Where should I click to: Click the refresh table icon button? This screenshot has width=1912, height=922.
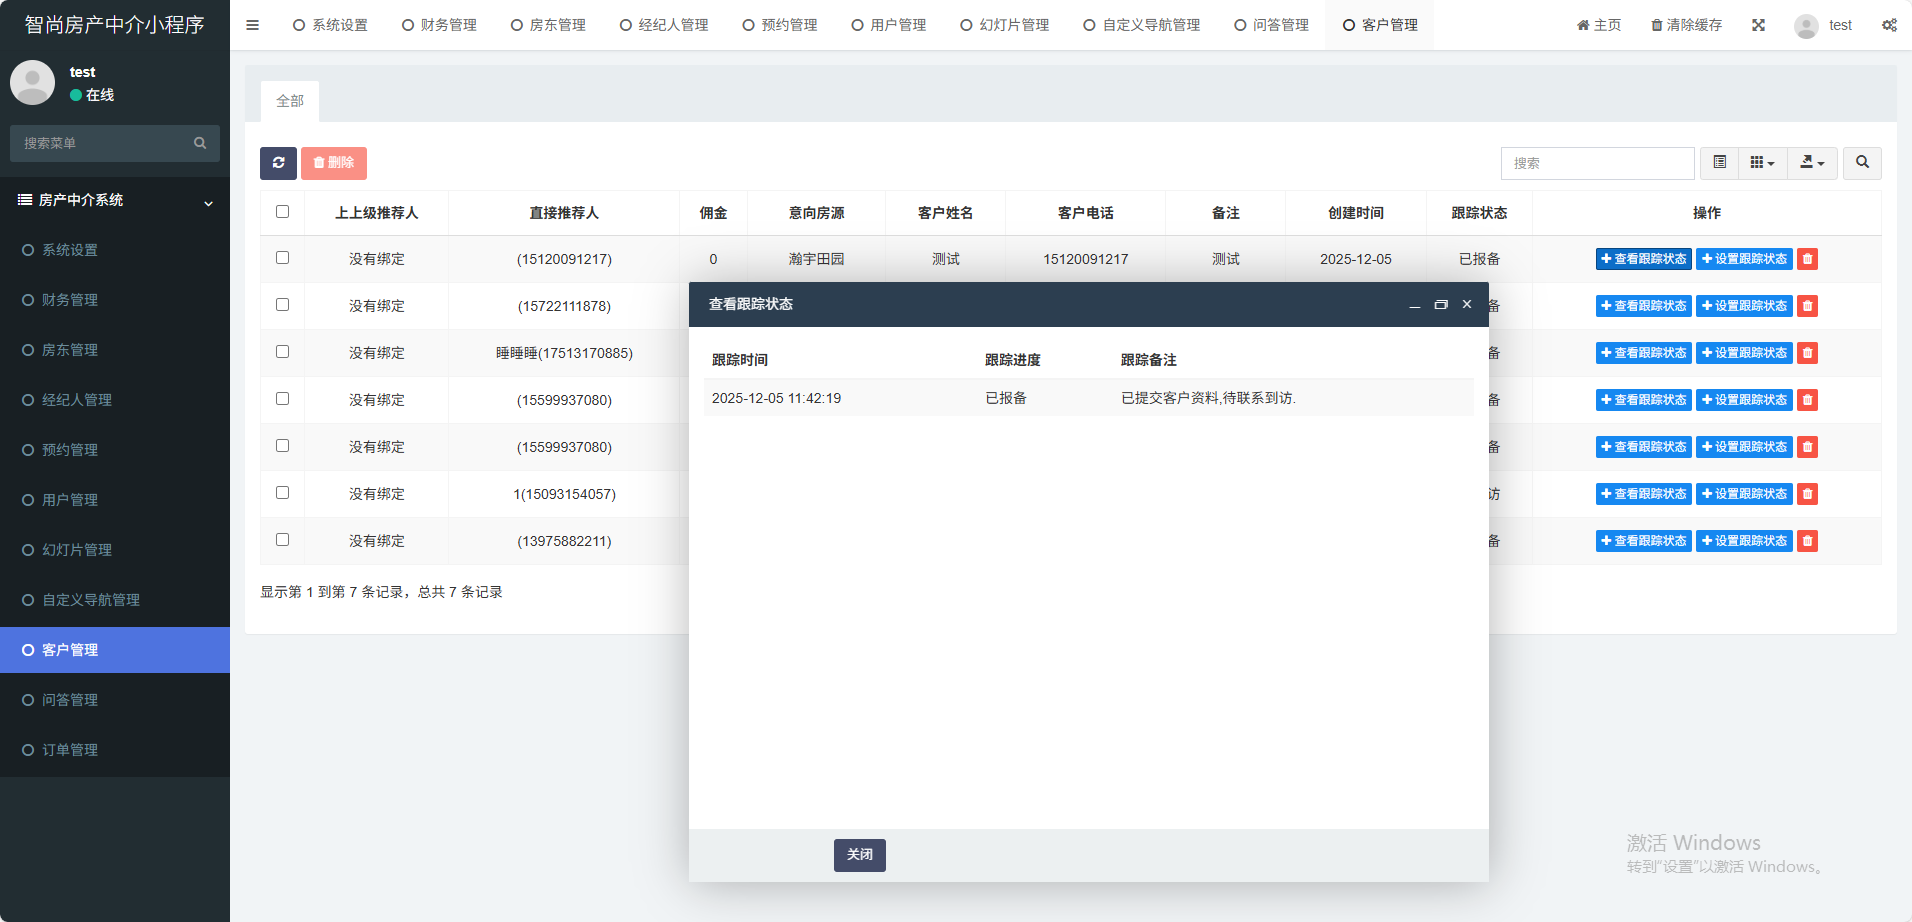coord(278,163)
